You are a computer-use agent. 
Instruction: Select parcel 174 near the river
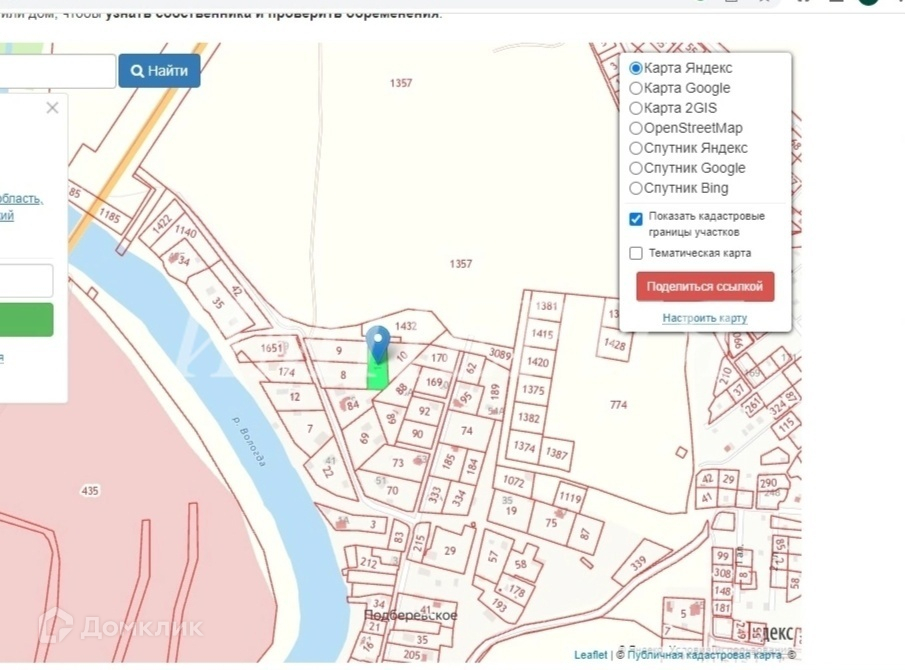click(x=286, y=372)
